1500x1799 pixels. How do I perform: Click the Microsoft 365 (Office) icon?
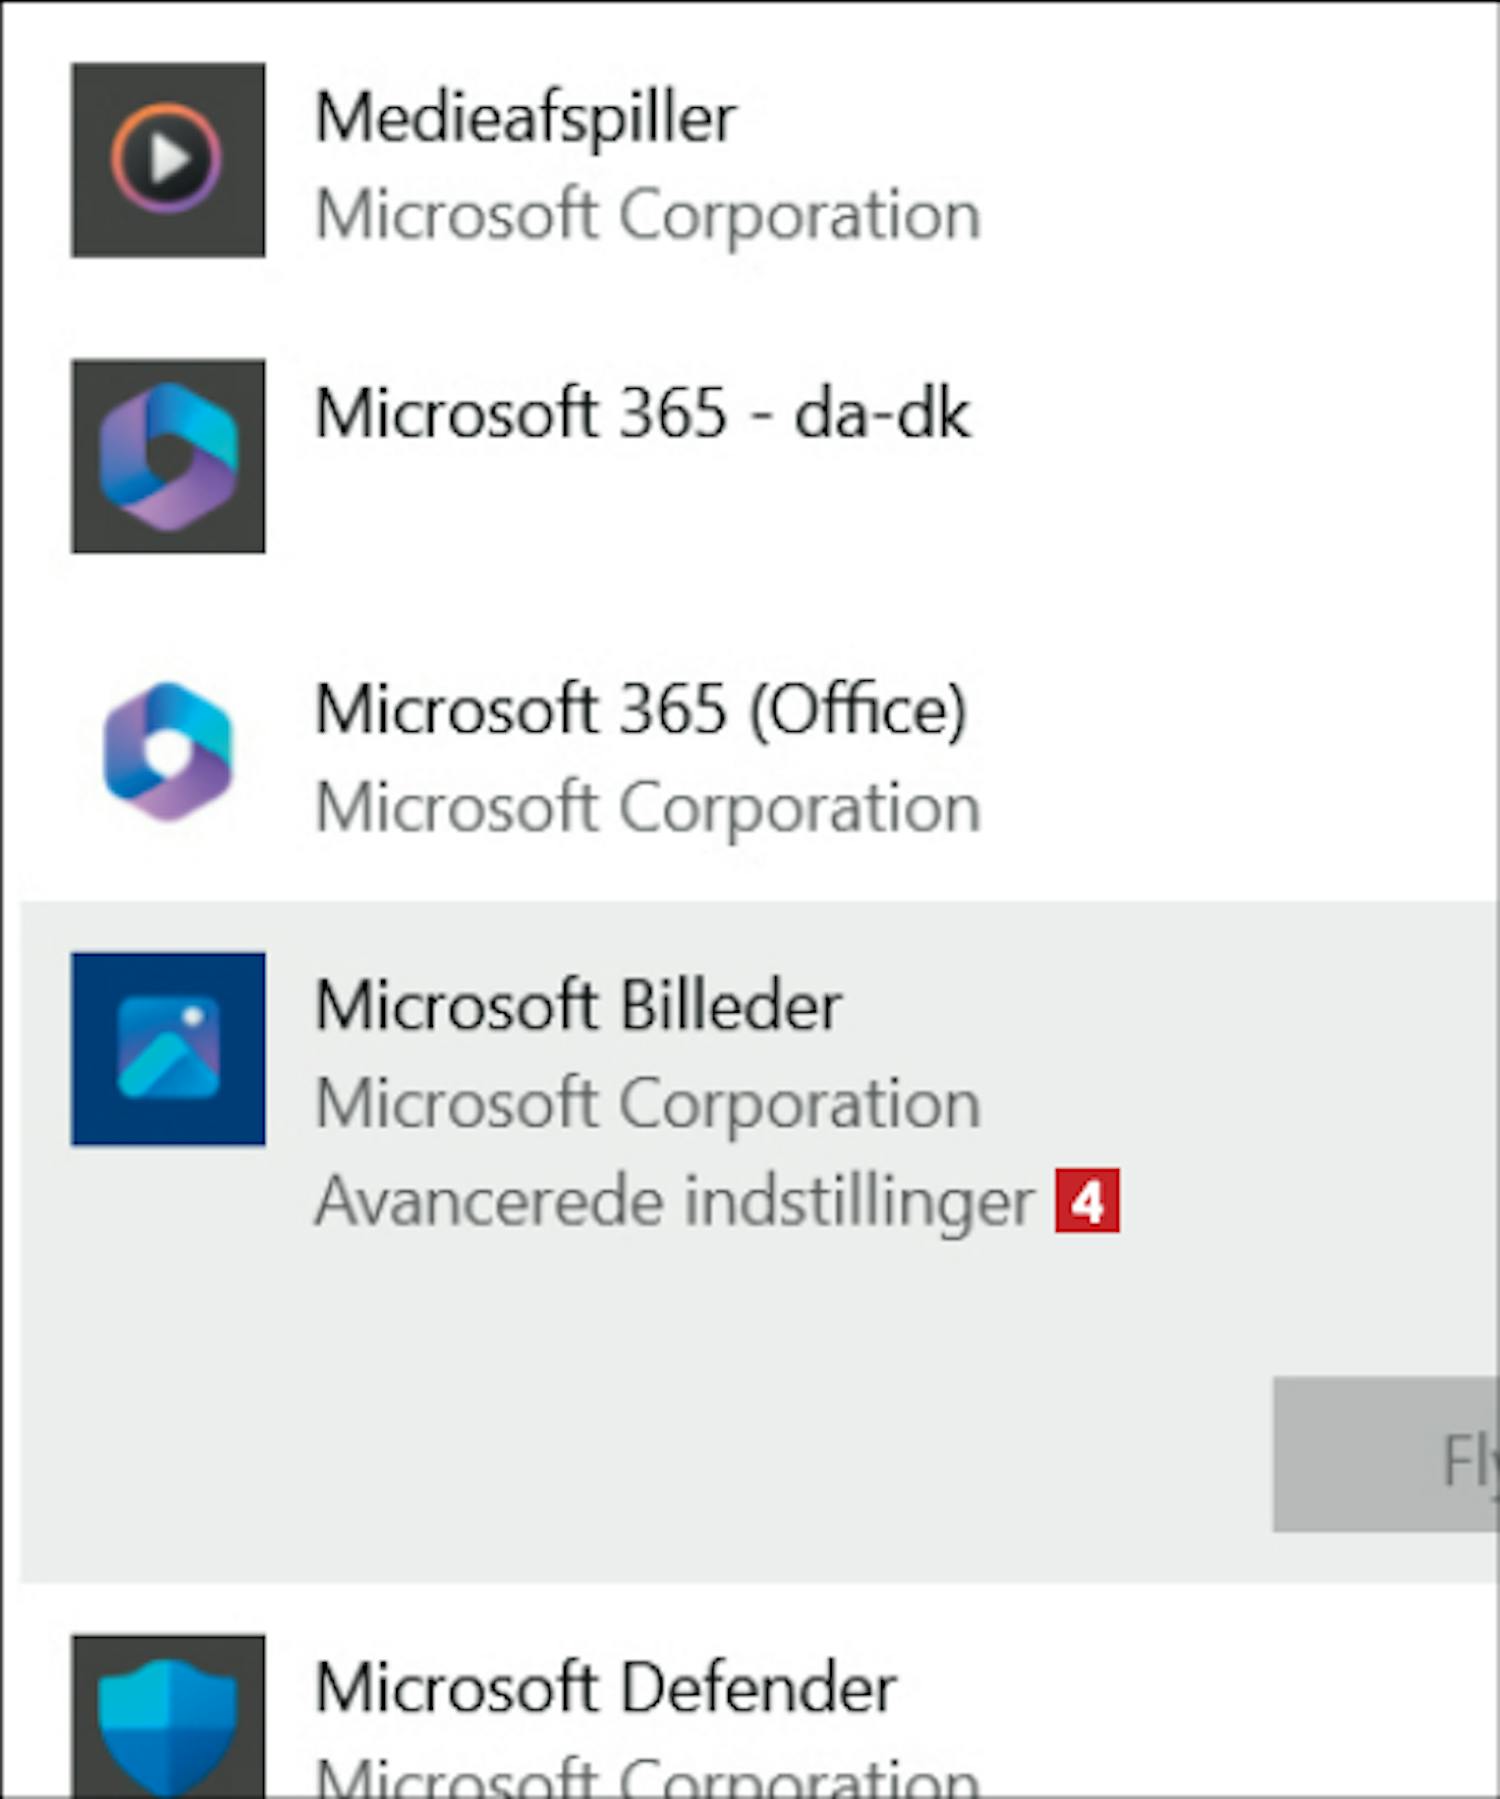pos(168,752)
